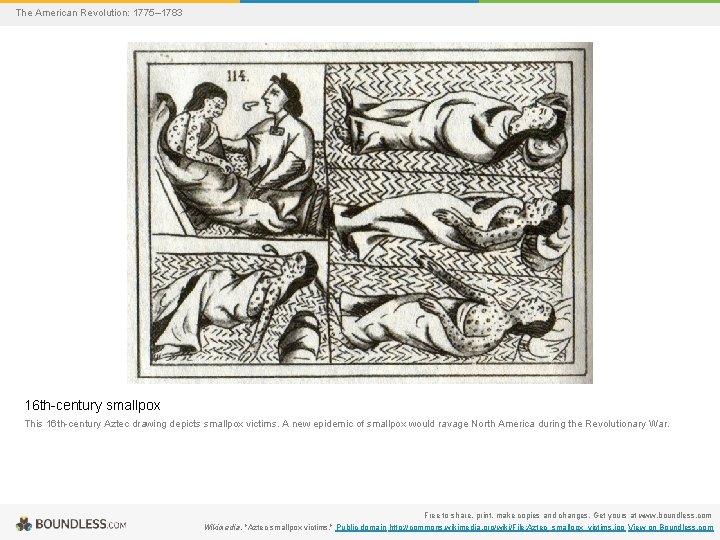Click the header 'The American Revolution: 1775–1783'
The height and width of the screenshot is (540, 720).
[99, 12]
